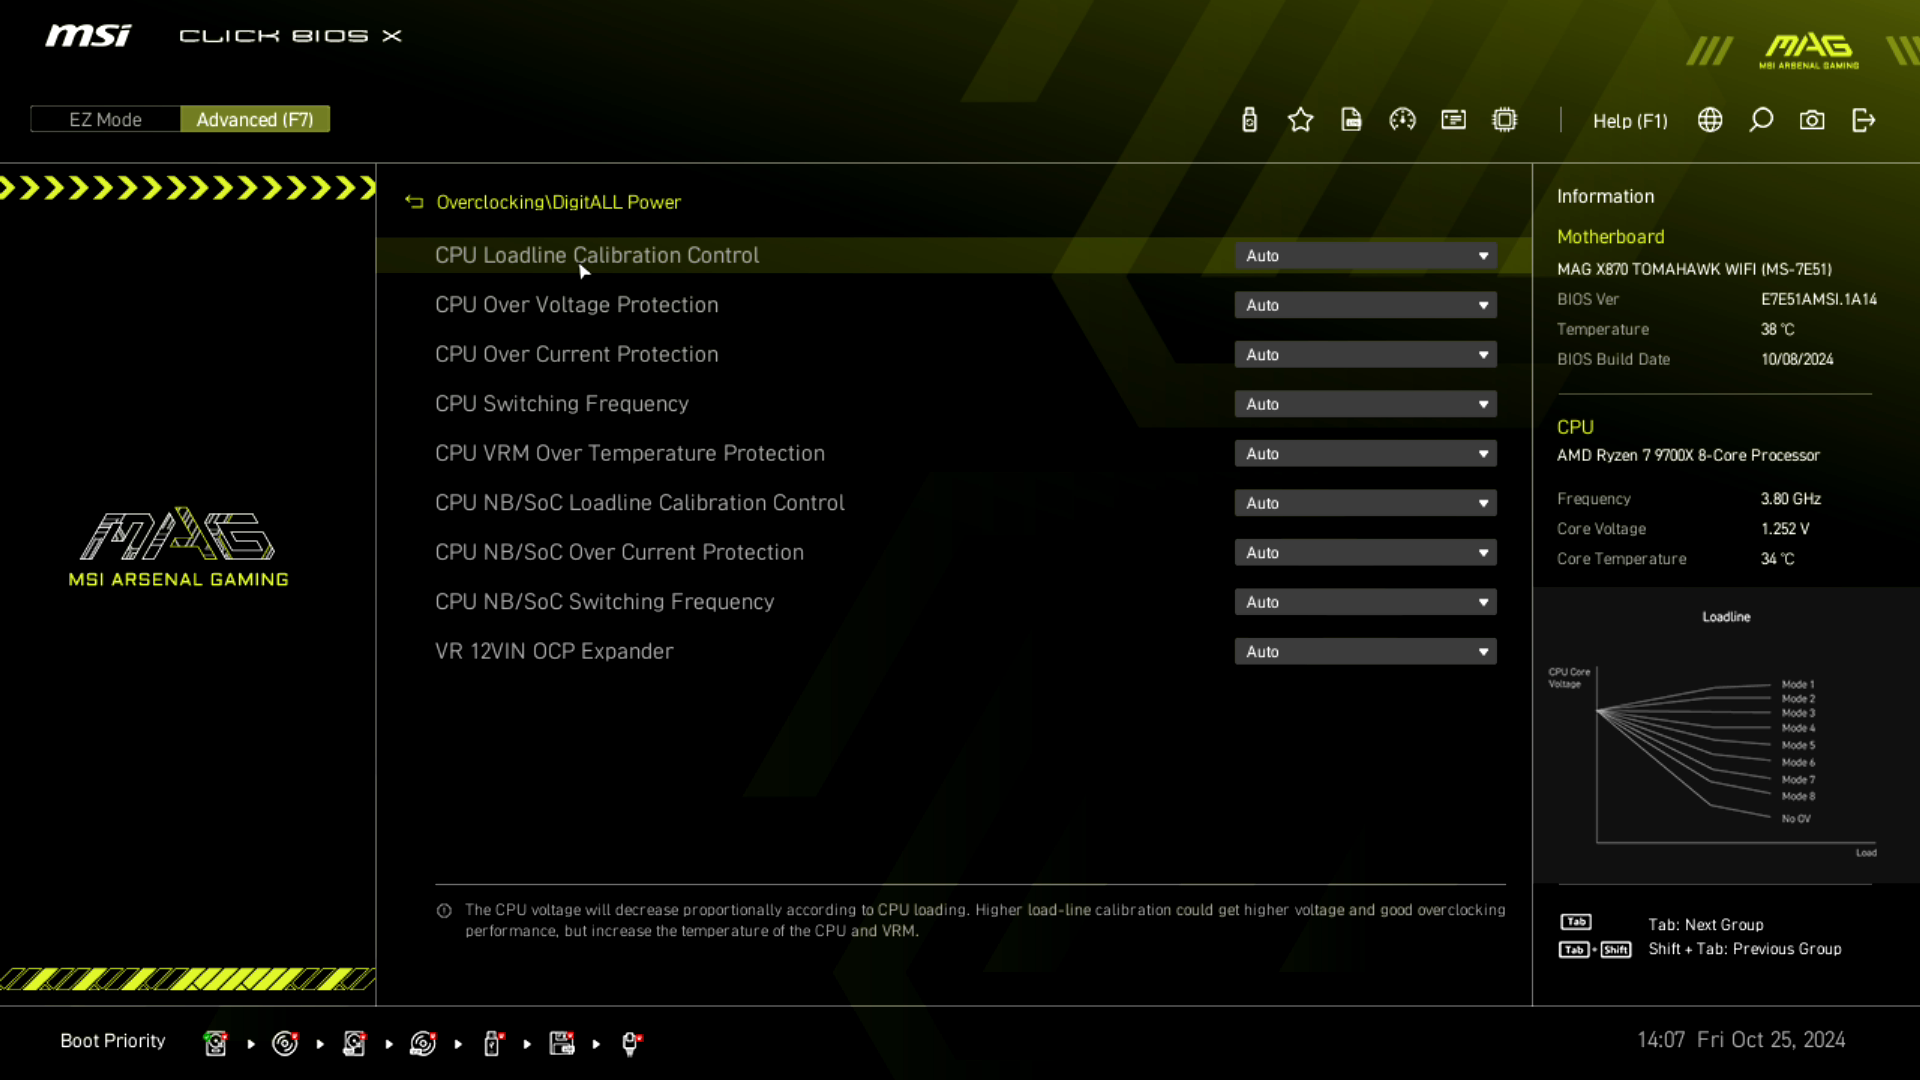Viewport: 1920px width, 1080px height.
Task: Expand CPU Switching Frequency dropdown
Action: point(1365,404)
